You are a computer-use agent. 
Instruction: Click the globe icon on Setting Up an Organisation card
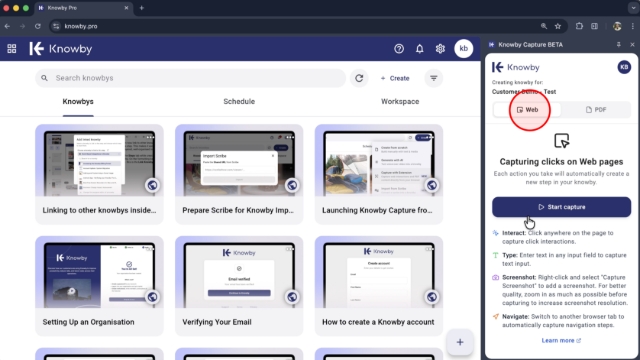point(152,297)
